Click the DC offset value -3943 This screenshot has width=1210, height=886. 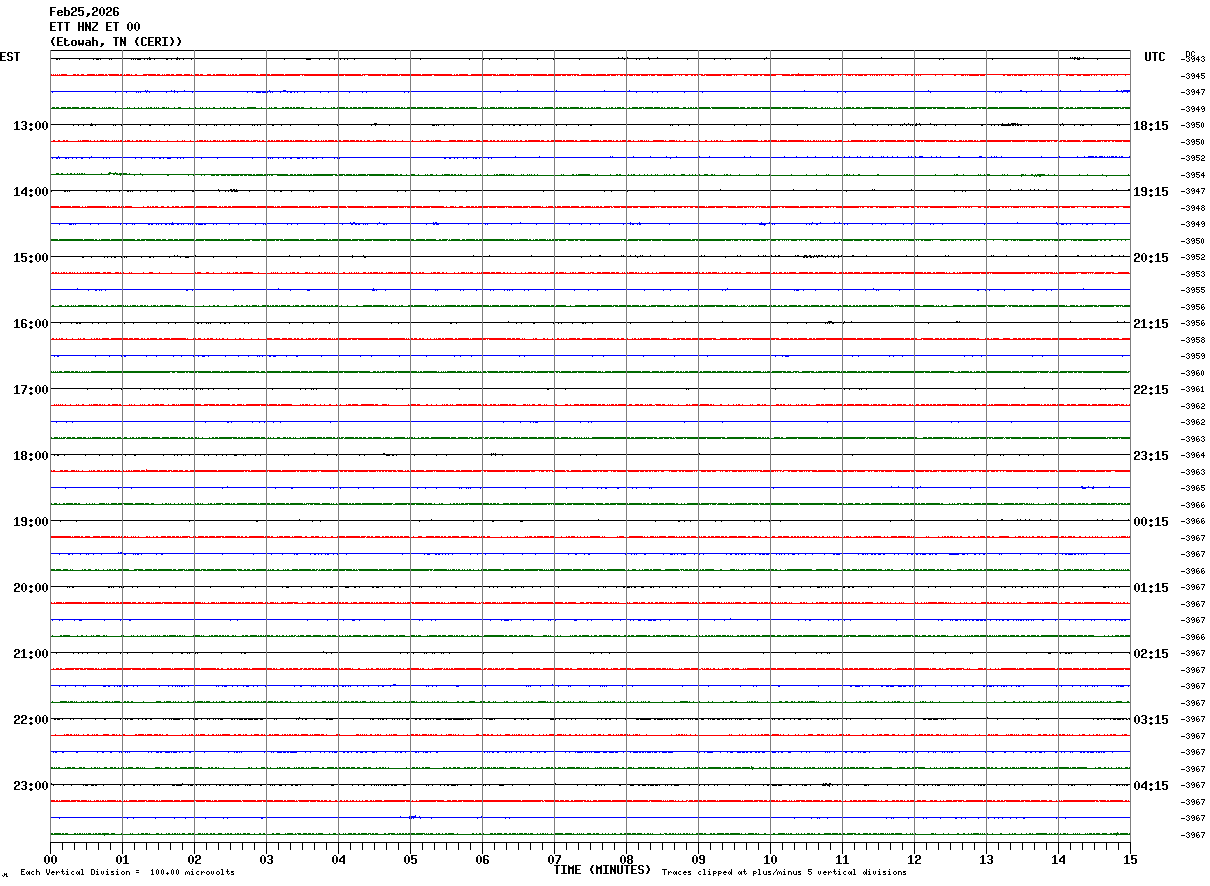tap(1193, 60)
